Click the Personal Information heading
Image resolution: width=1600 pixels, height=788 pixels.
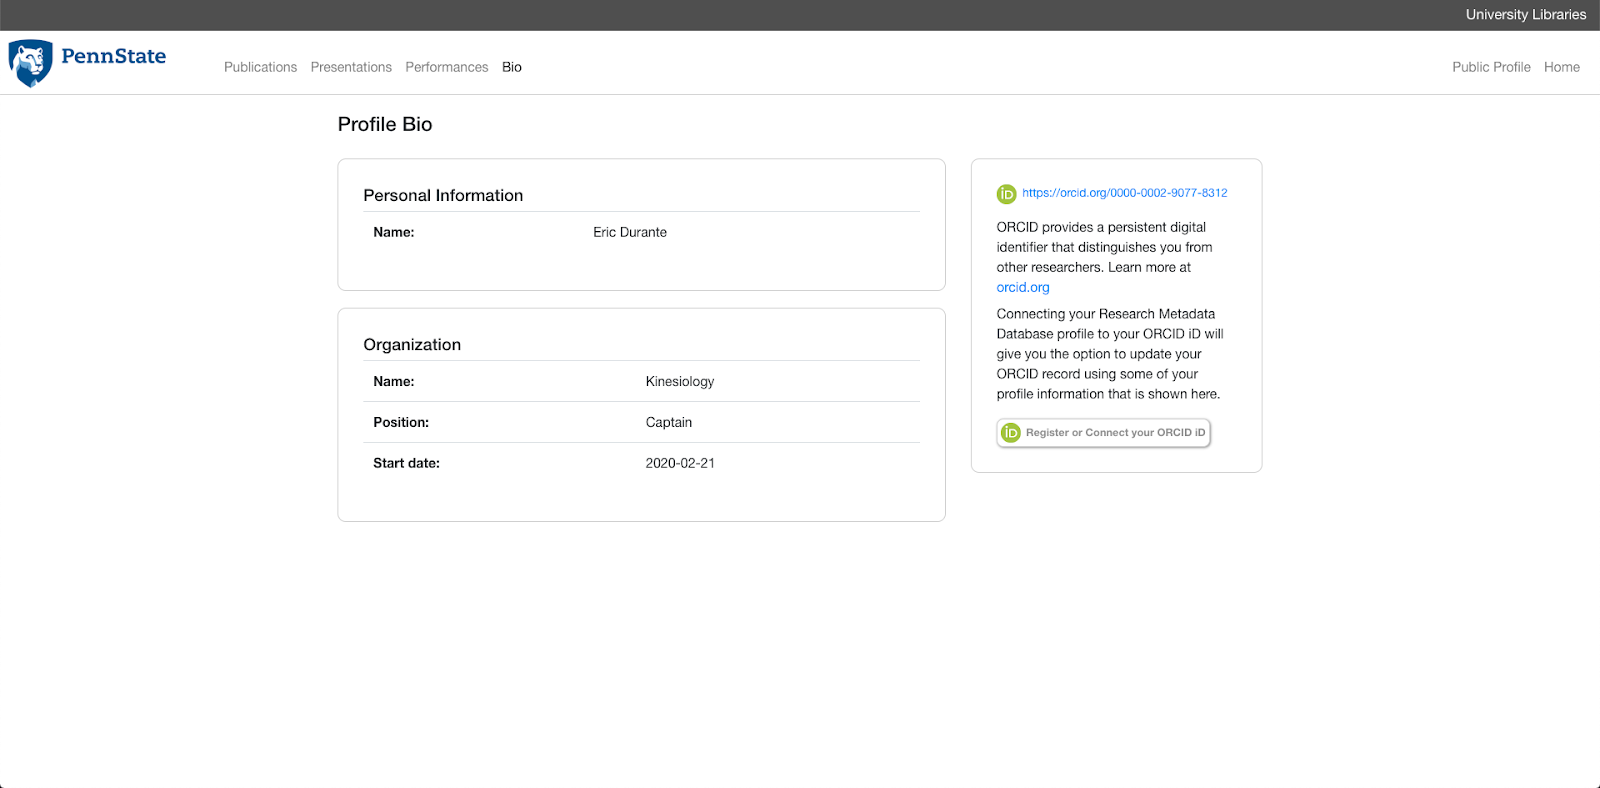[x=443, y=195]
